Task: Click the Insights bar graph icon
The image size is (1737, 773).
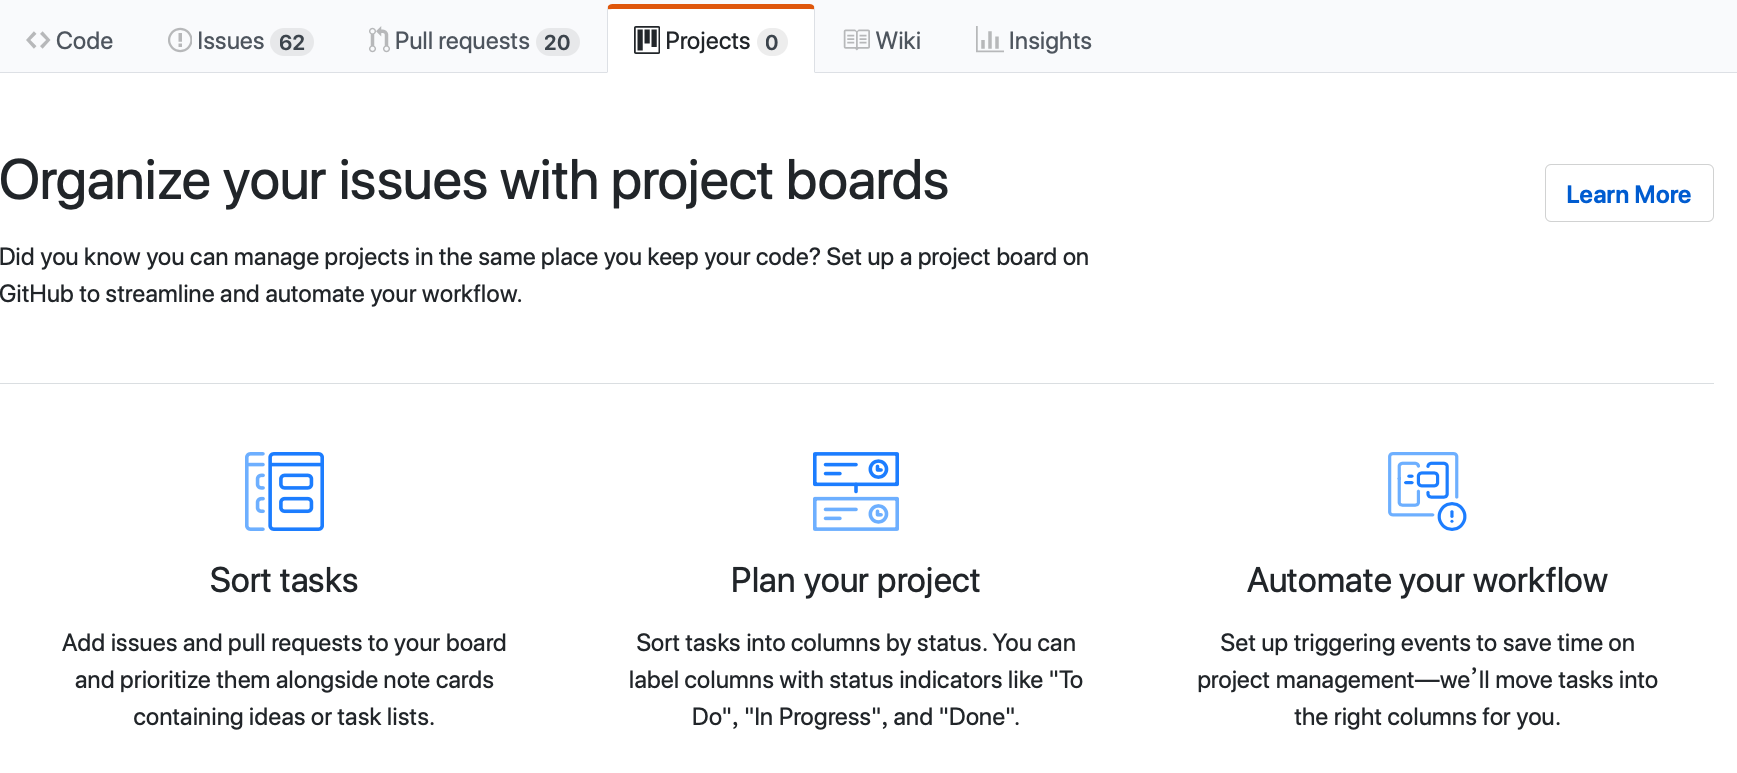Action: click(989, 41)
